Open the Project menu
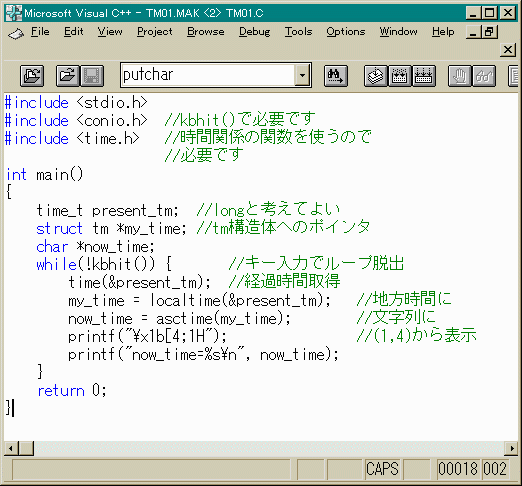This screenshot has height=486, width=522. 155,32
